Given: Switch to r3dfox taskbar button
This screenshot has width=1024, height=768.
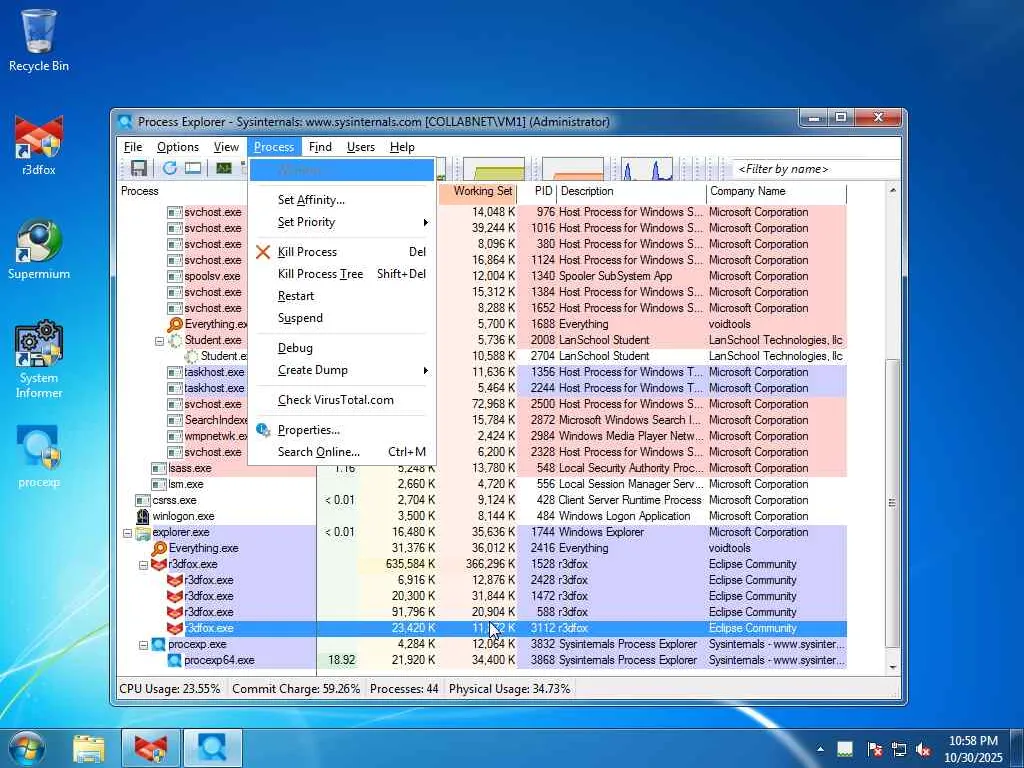Looking at the screenshot, I should click(150, 748).
